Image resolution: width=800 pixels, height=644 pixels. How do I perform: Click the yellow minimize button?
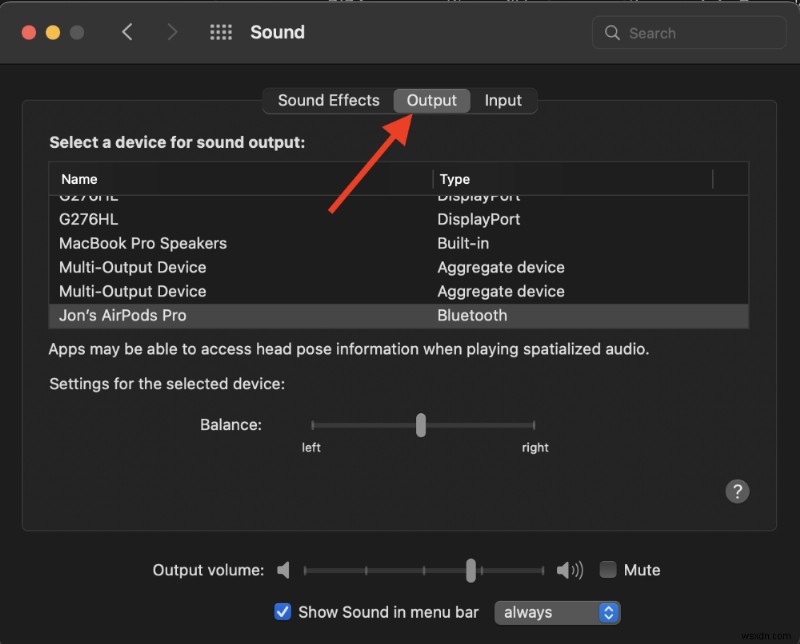point(53,32)
